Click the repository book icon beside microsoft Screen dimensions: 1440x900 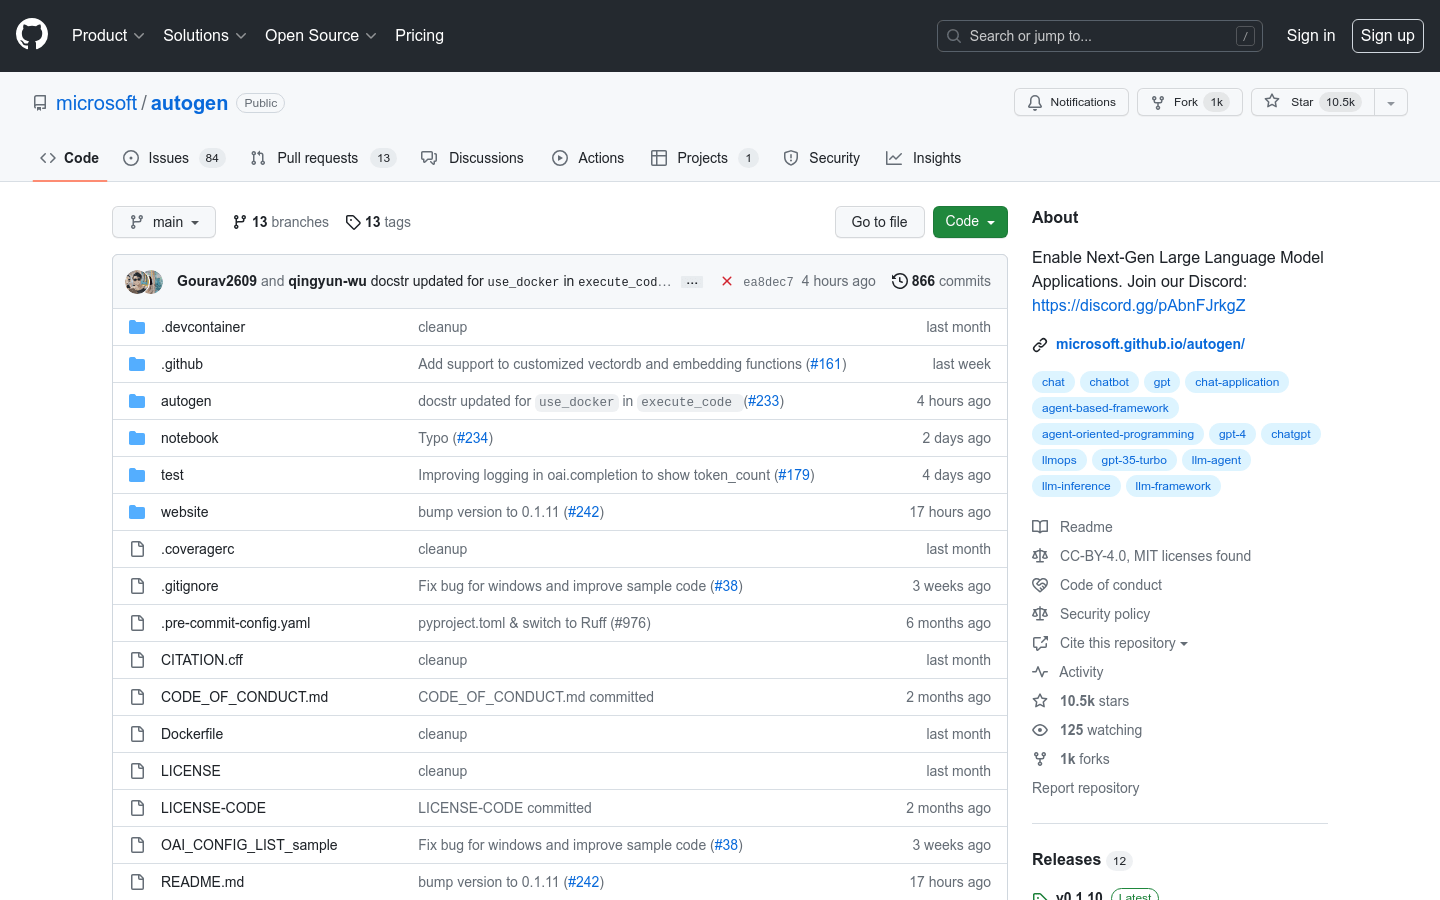pyautogui.click(x=40, y=103)
